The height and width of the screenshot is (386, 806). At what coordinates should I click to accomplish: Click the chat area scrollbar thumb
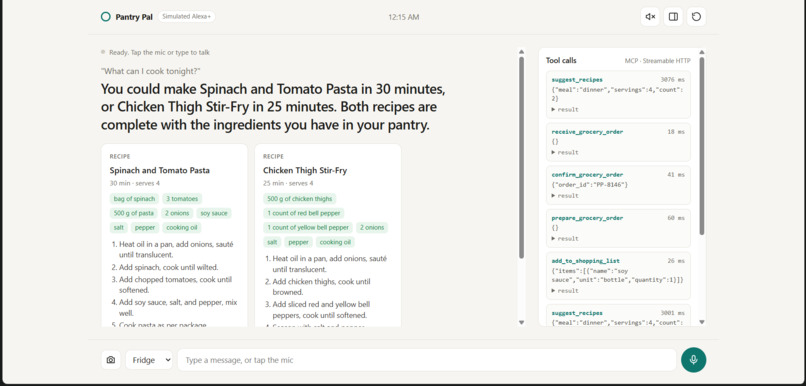[x=521, y=157]
